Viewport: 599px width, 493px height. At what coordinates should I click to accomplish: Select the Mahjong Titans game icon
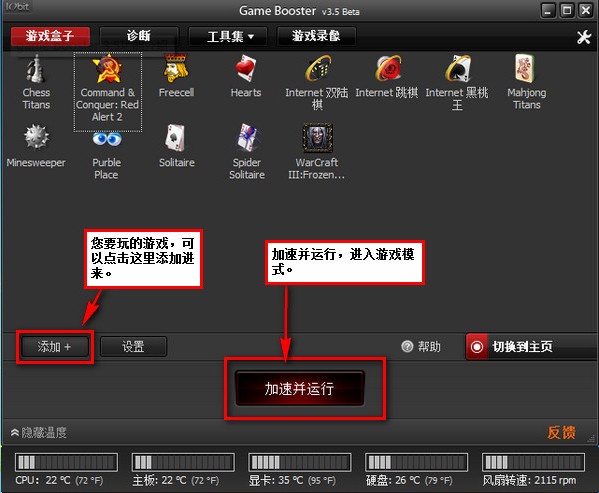pyautogui.click(x=525, y=69)
